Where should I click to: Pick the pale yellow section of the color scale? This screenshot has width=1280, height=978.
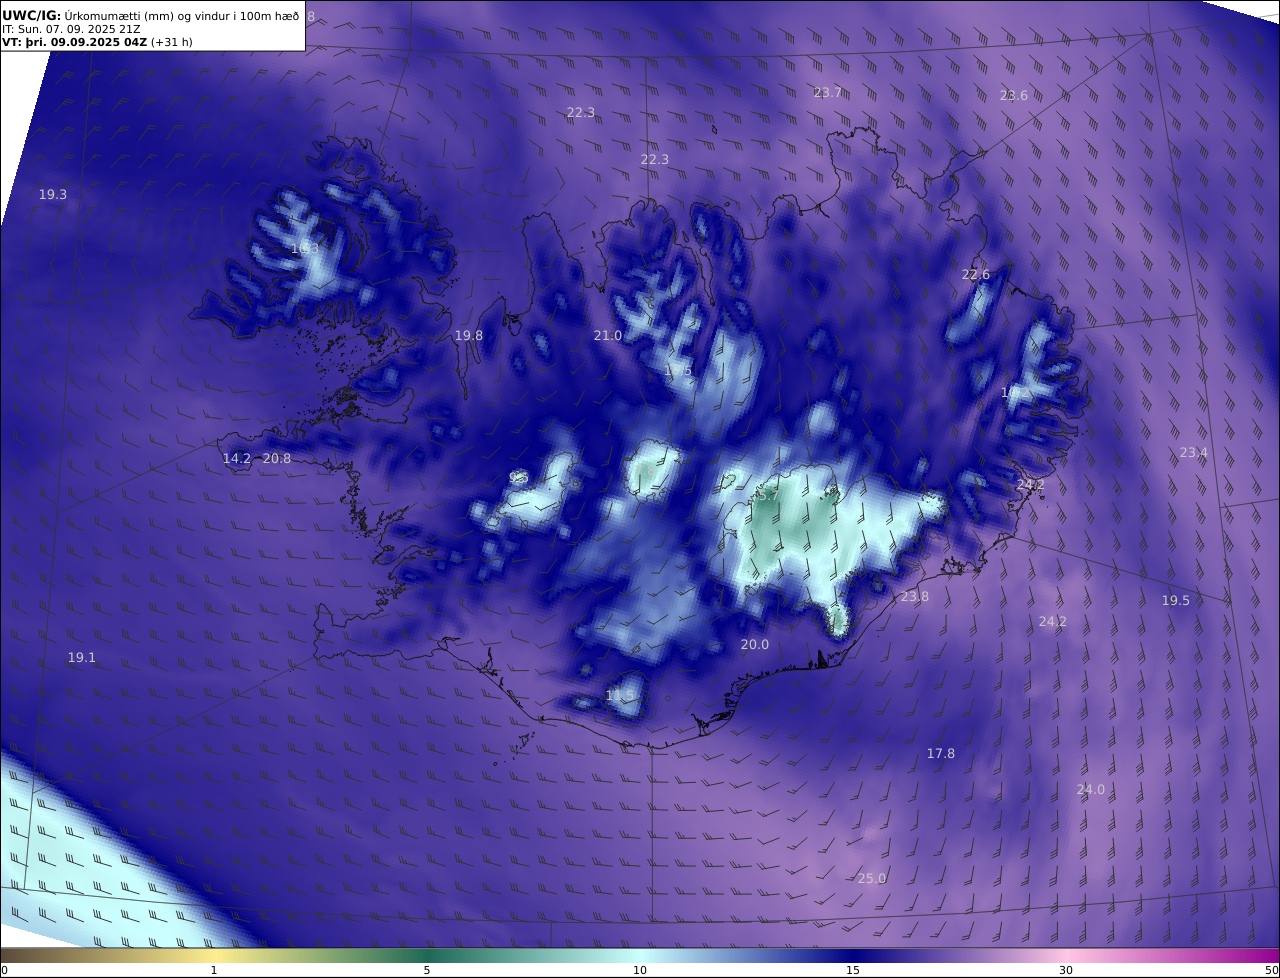point(214,955)
